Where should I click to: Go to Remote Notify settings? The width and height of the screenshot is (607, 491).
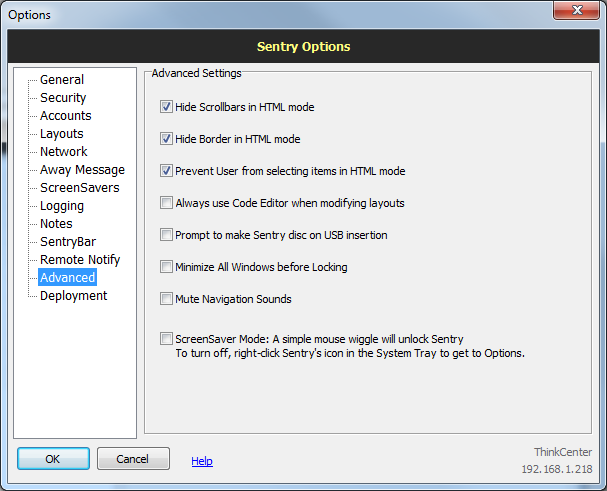[x=80, y=259]
